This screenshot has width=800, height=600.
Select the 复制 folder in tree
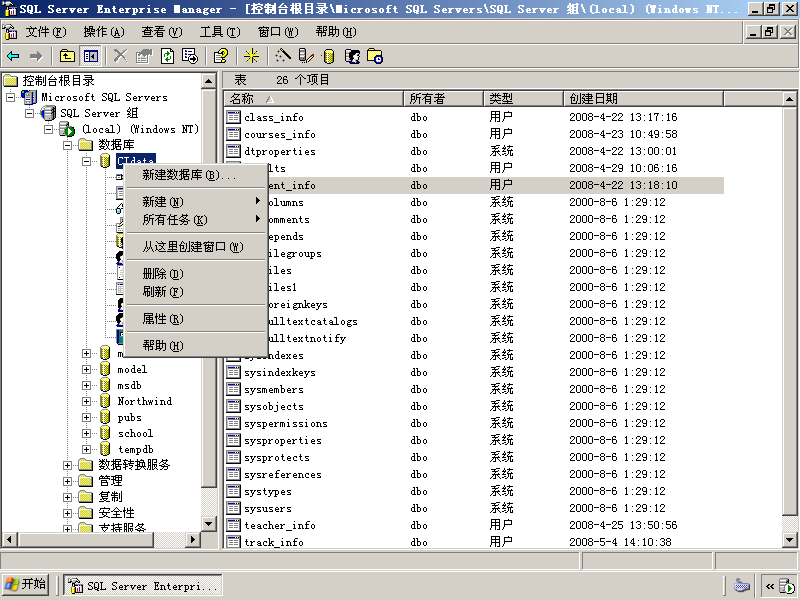pyautogui.click(x=110, y=496)
